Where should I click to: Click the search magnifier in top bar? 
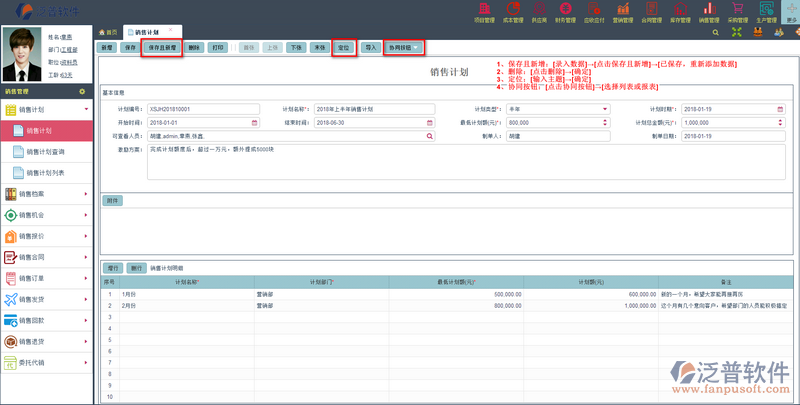[x=714, y=33]
